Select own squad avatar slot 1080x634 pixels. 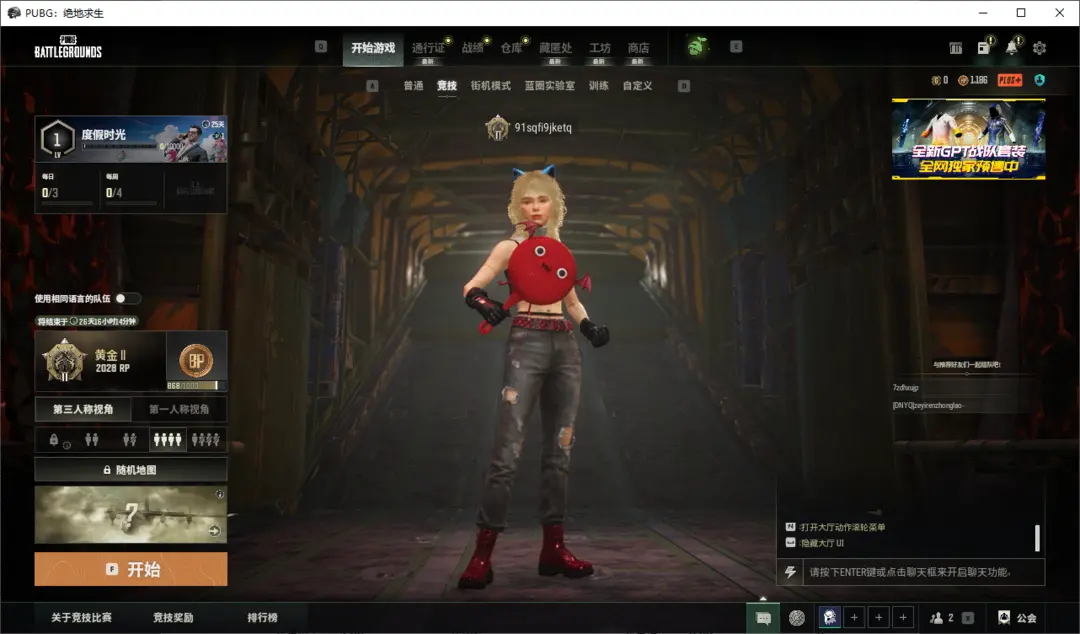(830, 617)
